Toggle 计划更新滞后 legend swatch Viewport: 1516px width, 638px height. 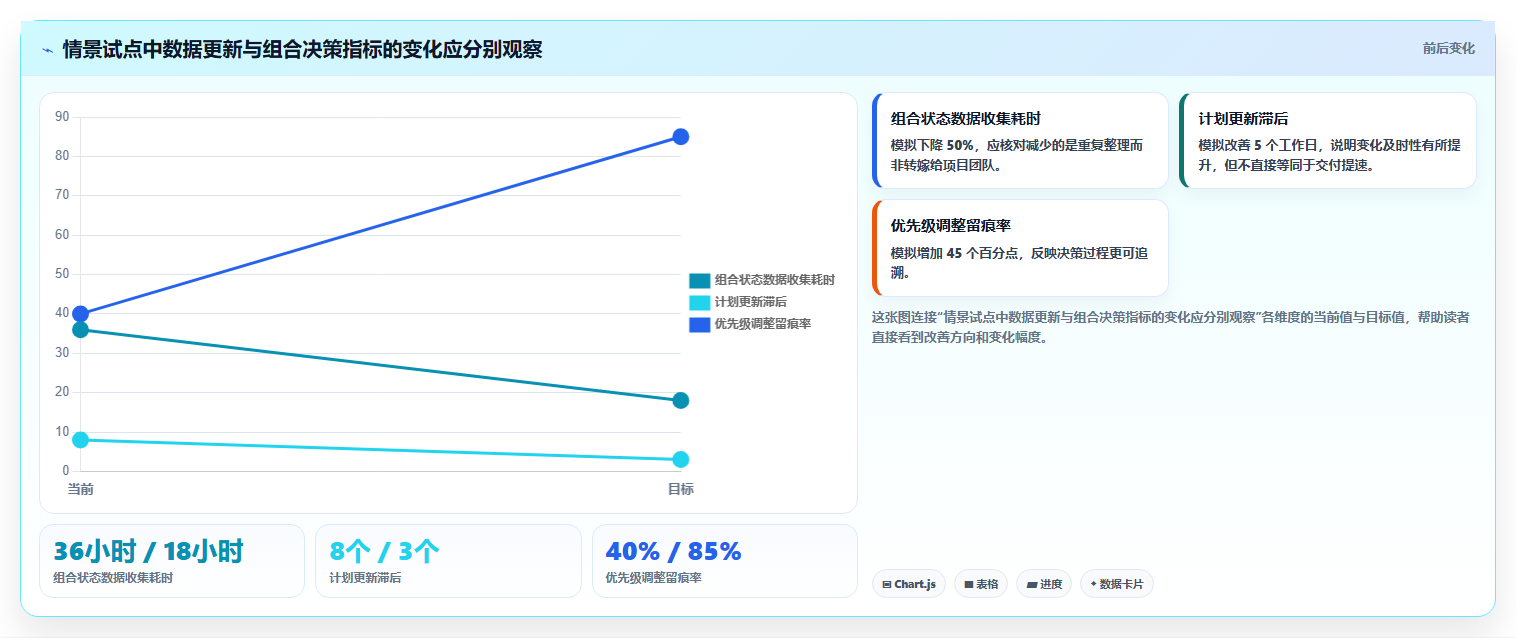tap(699, 302)
